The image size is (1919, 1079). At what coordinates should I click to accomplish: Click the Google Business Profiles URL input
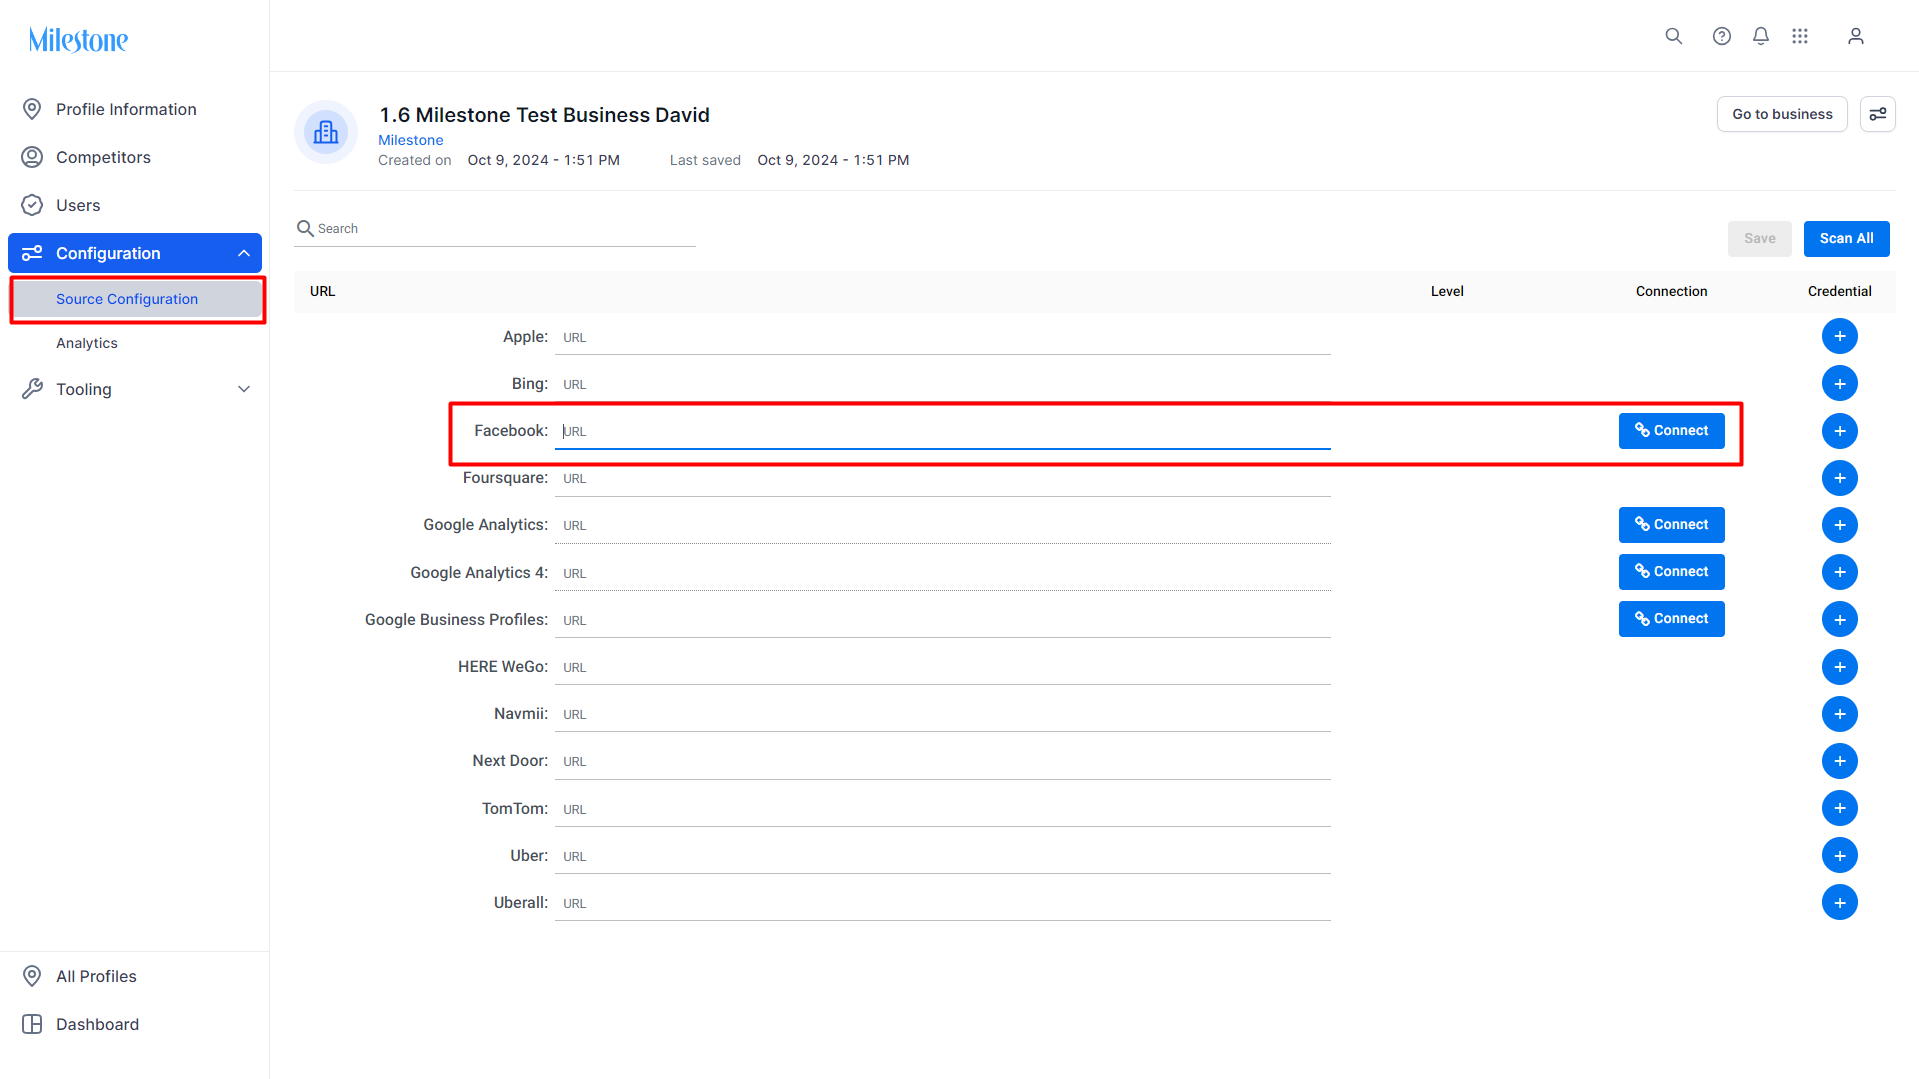pos(943,620)
